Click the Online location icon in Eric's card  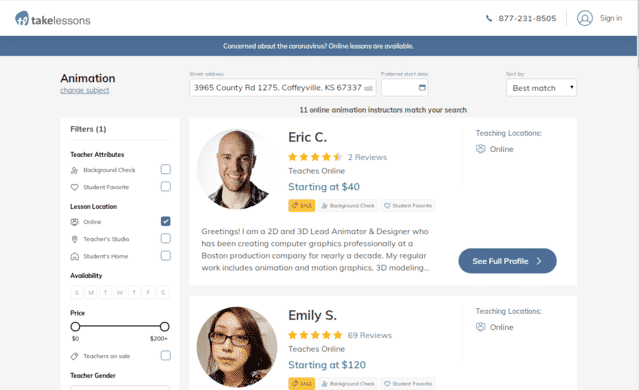[480, 149]
